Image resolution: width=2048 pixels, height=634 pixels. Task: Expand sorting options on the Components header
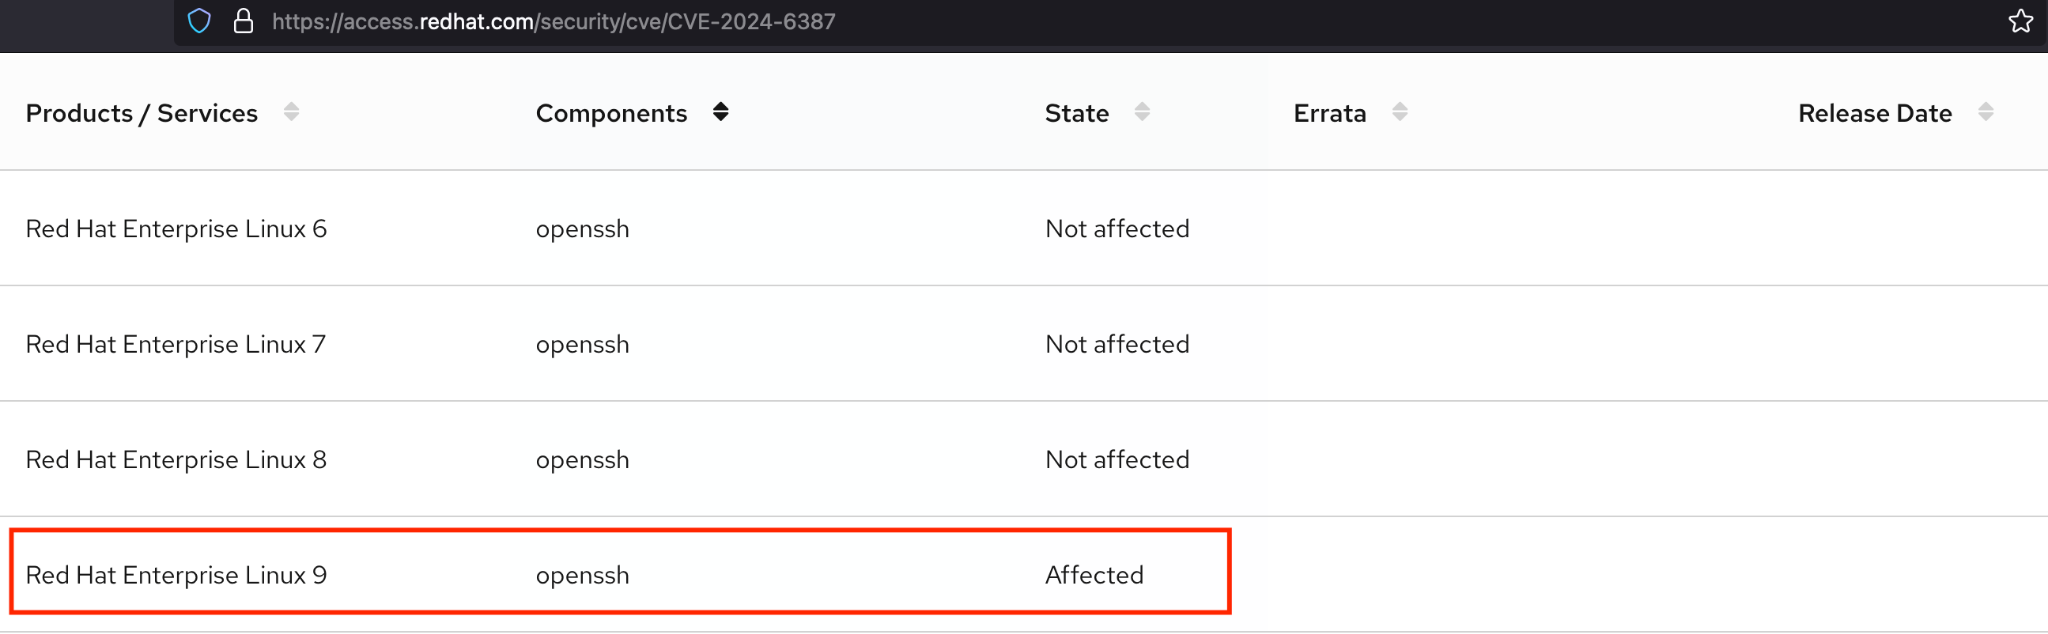coord(721,112)
